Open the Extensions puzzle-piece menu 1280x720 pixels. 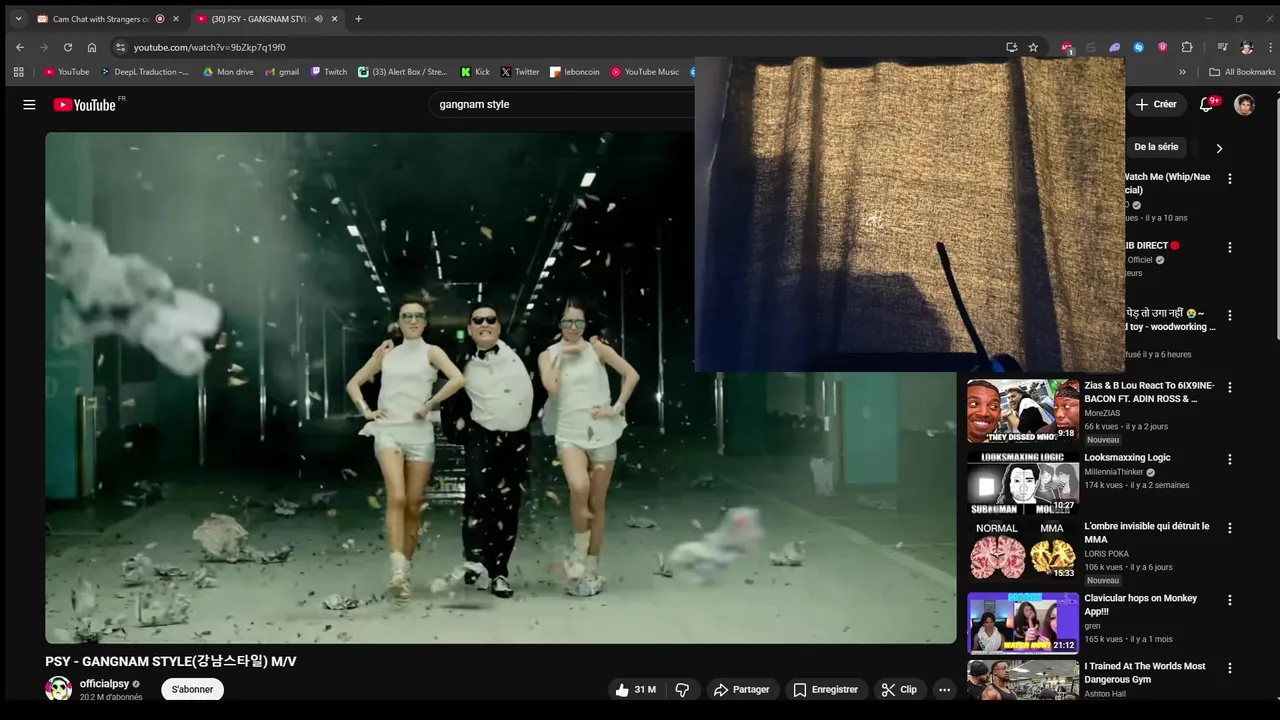(x=1187, y=47)
